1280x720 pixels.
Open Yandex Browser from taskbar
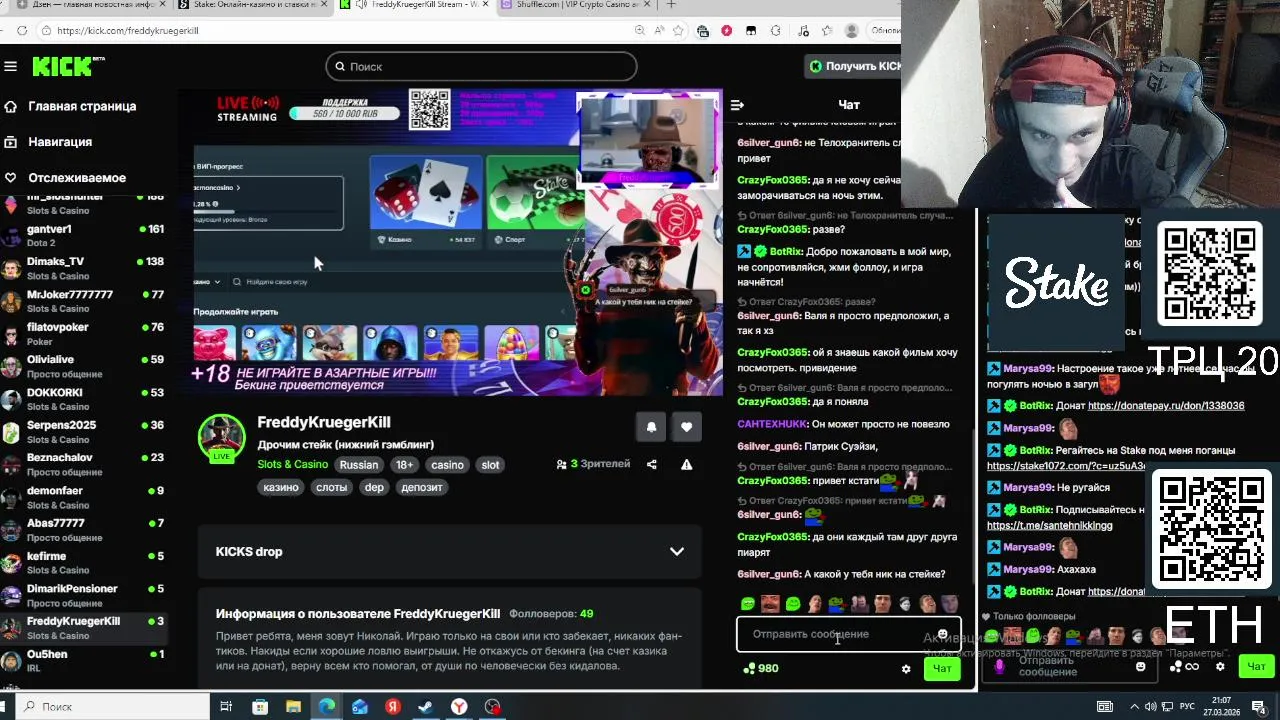tap(459, 707)
